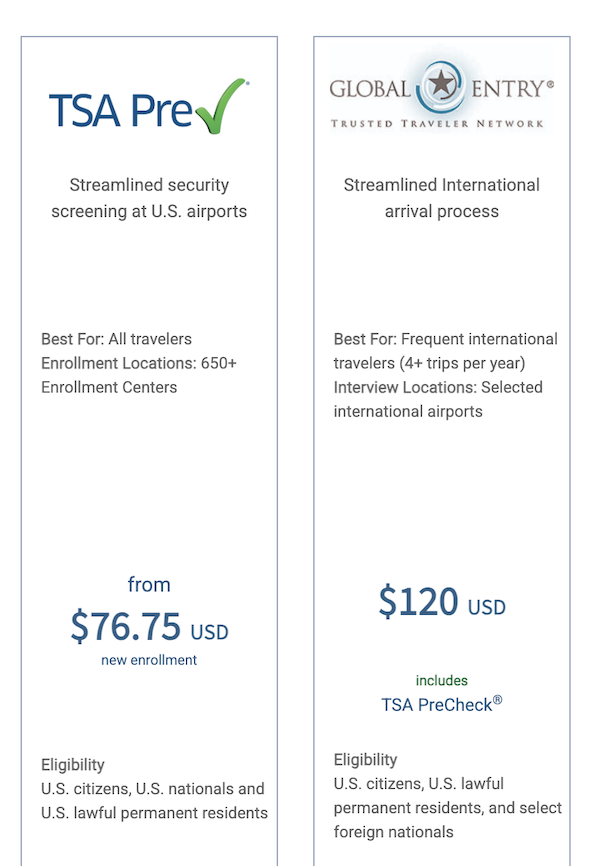Click the green includes label

click(441, 680)
